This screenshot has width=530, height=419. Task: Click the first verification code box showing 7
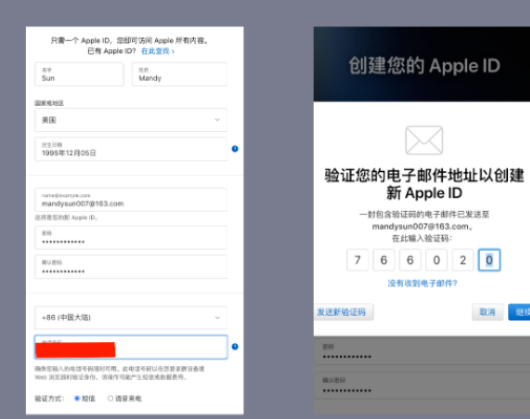(x=357, y=260)
